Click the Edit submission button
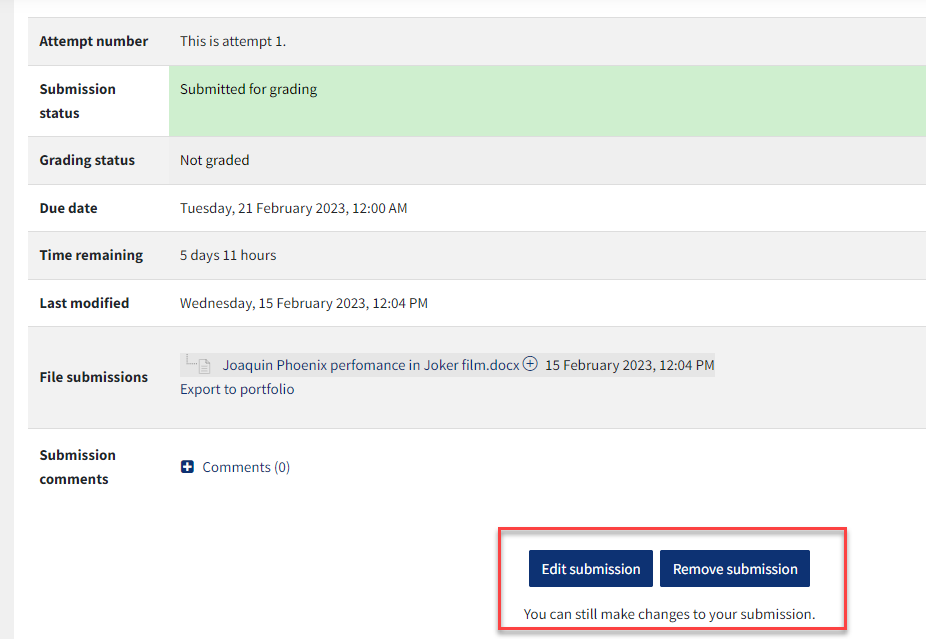 (590, 568)
